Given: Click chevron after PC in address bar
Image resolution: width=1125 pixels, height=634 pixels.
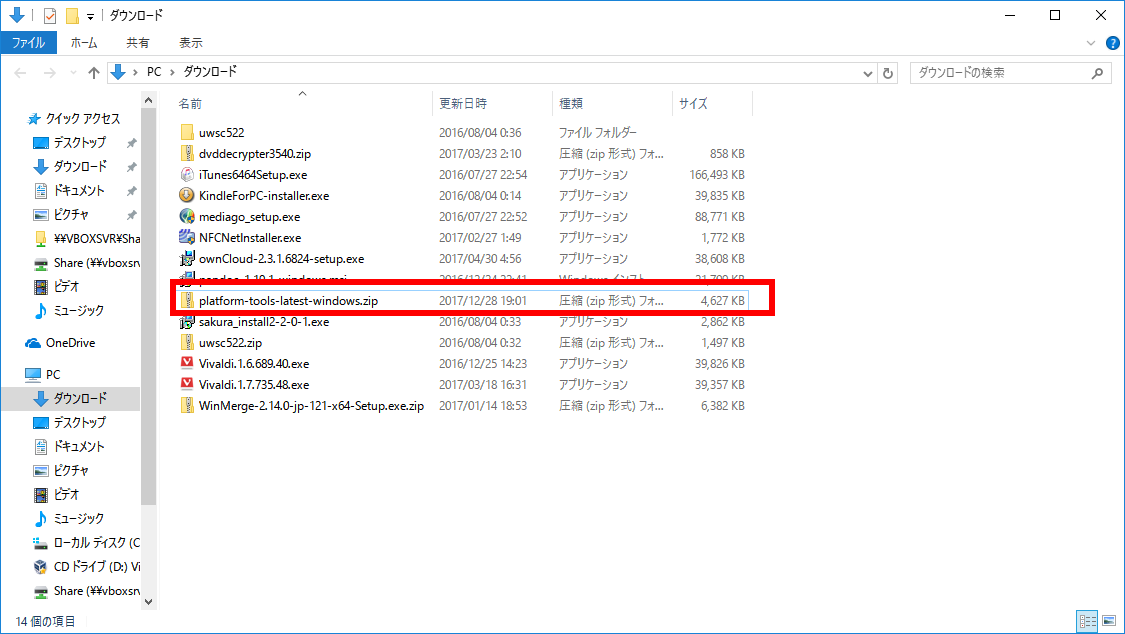Looking at the screenshot, I should 172,72.
